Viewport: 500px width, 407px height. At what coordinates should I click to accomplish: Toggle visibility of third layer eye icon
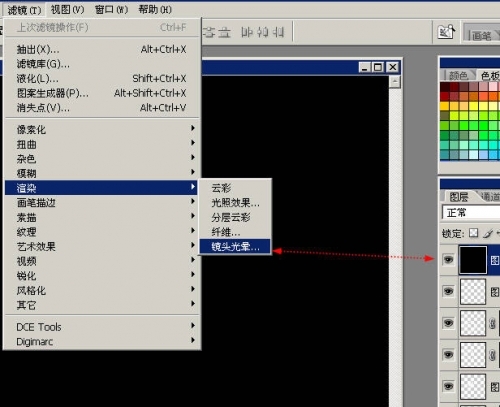448,323
